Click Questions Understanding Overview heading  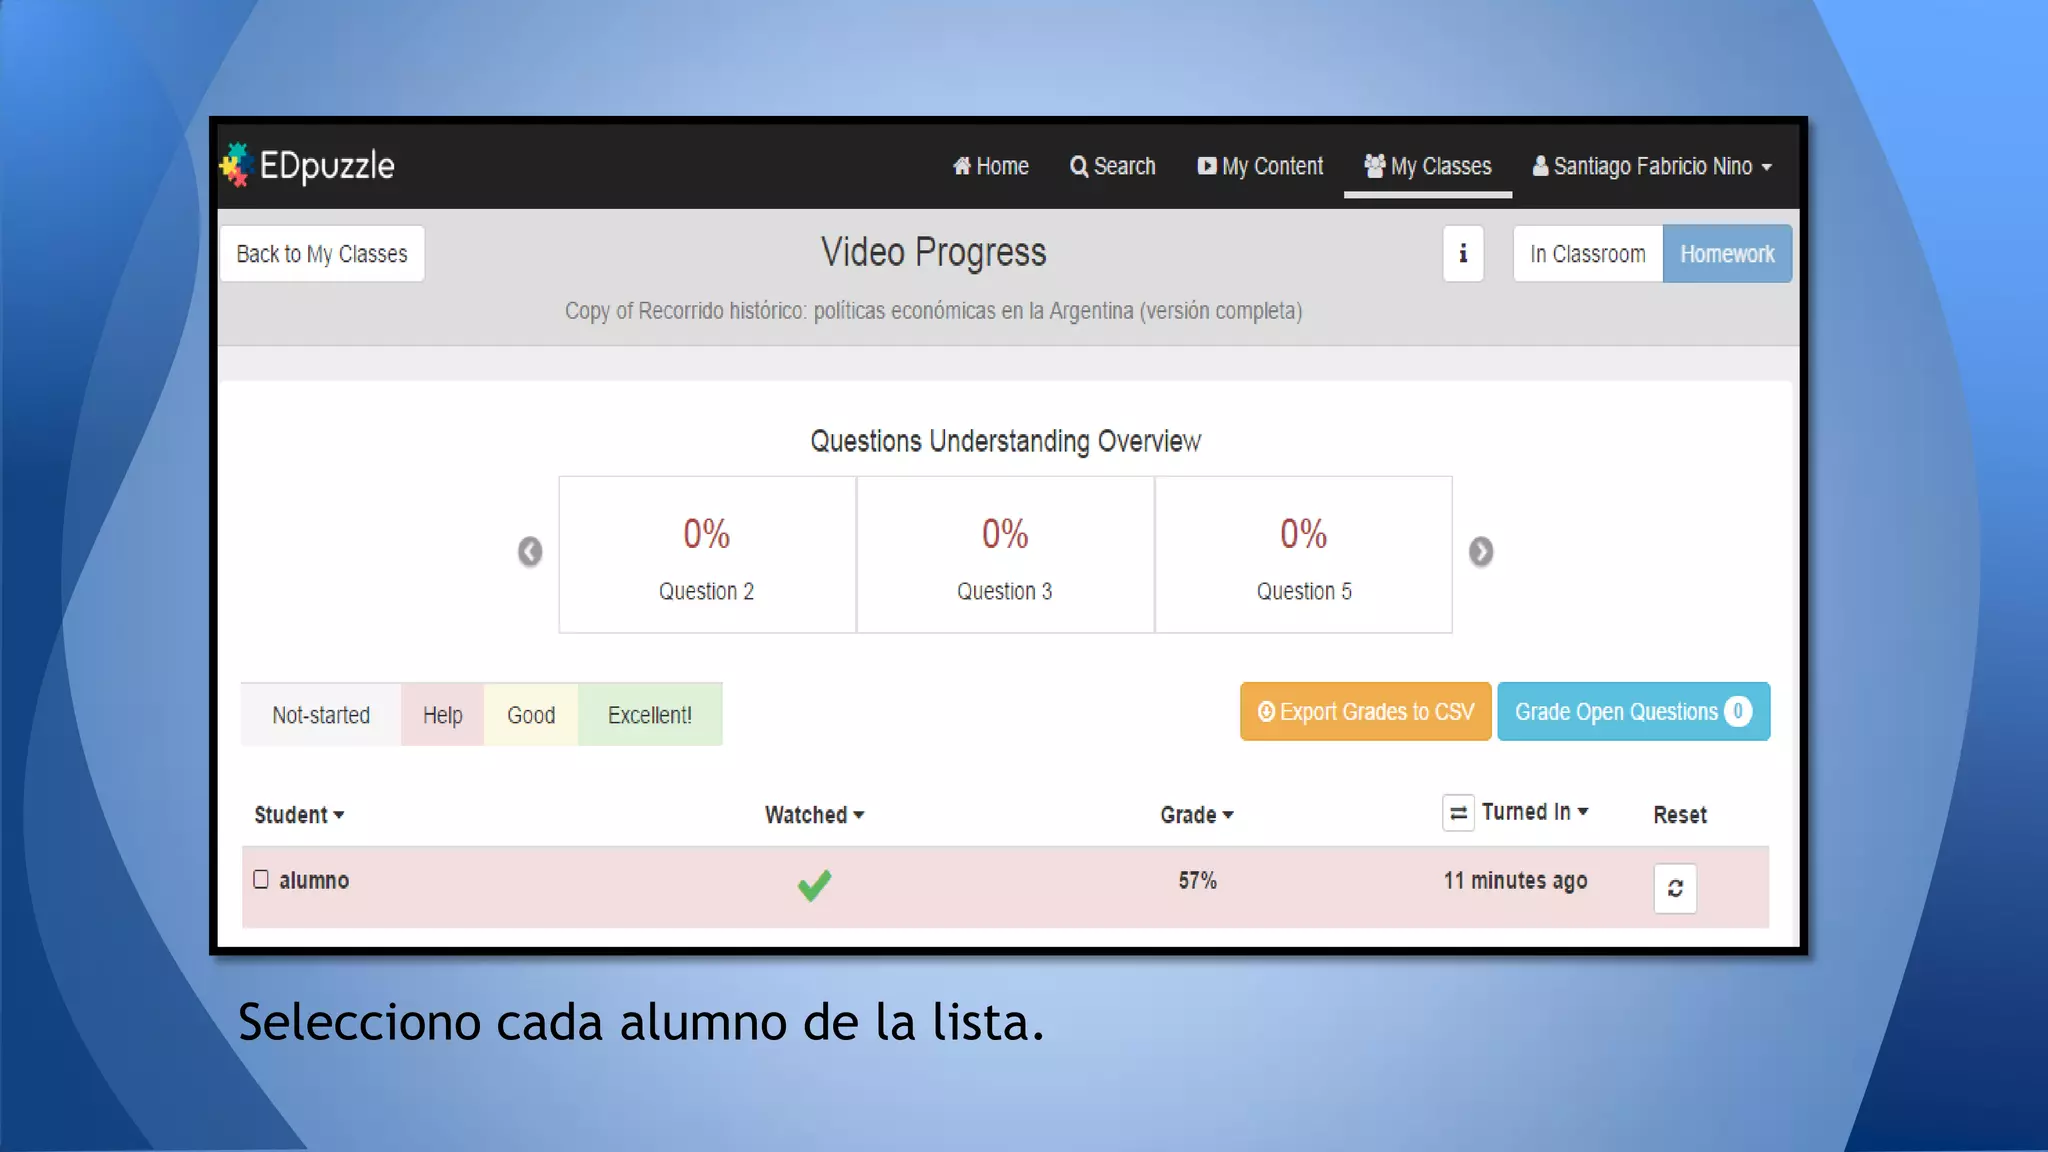tap(1005, 441)
